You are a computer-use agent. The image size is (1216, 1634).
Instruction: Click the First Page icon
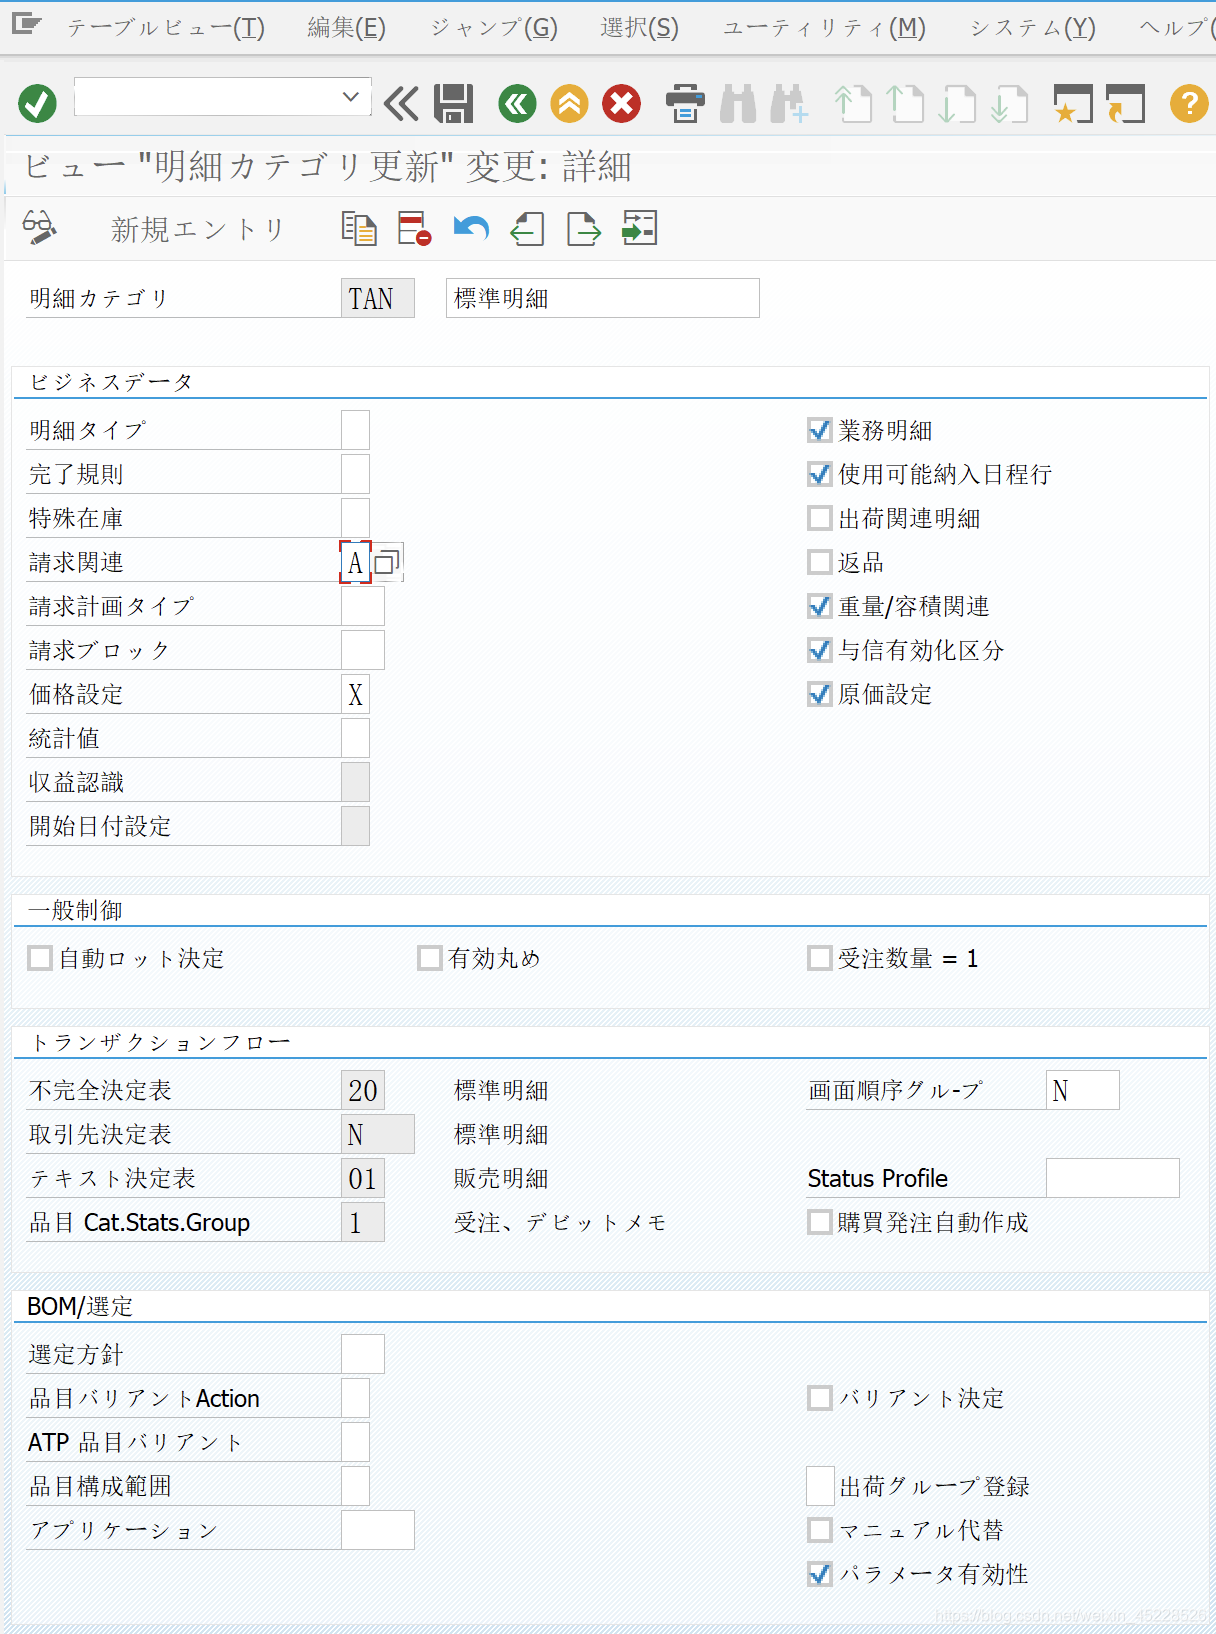[853, 103]
